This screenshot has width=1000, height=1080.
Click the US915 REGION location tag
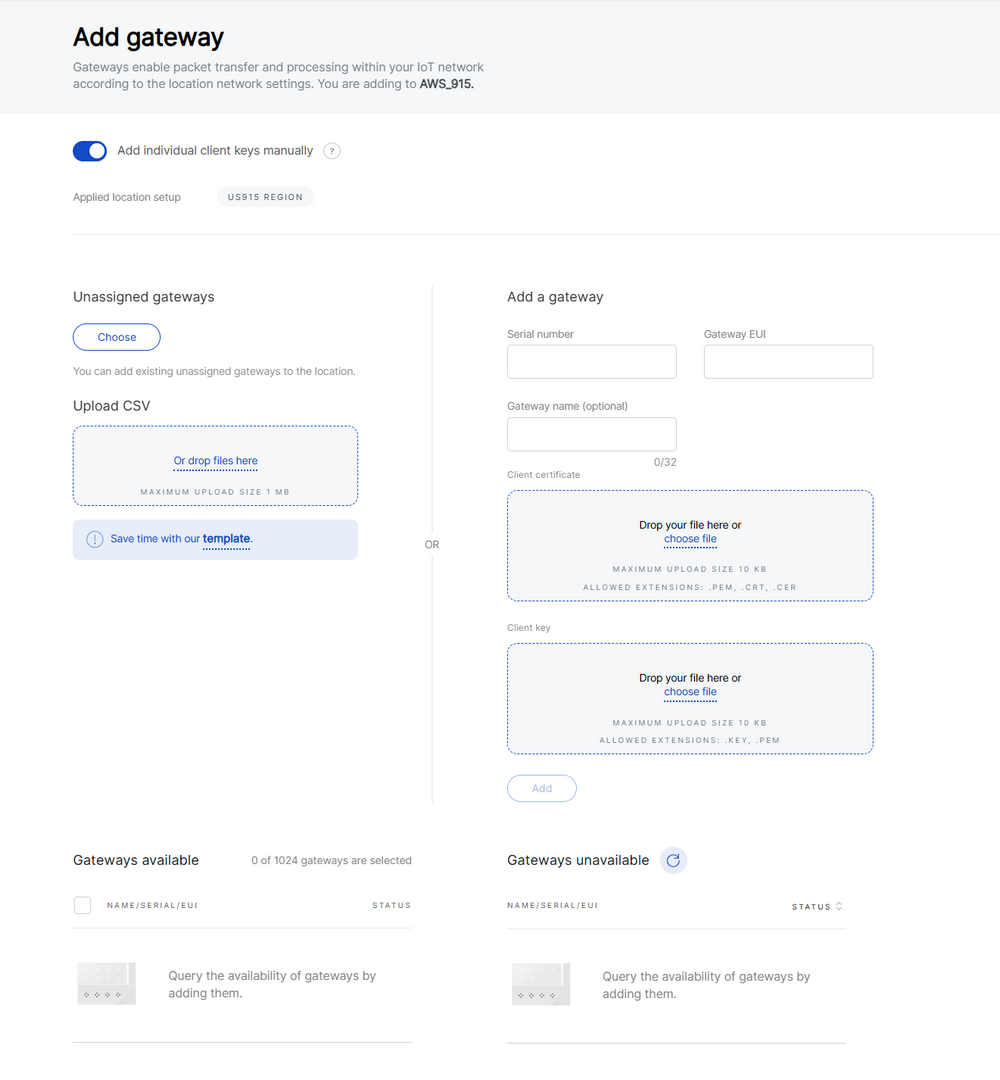pos(265,197)
